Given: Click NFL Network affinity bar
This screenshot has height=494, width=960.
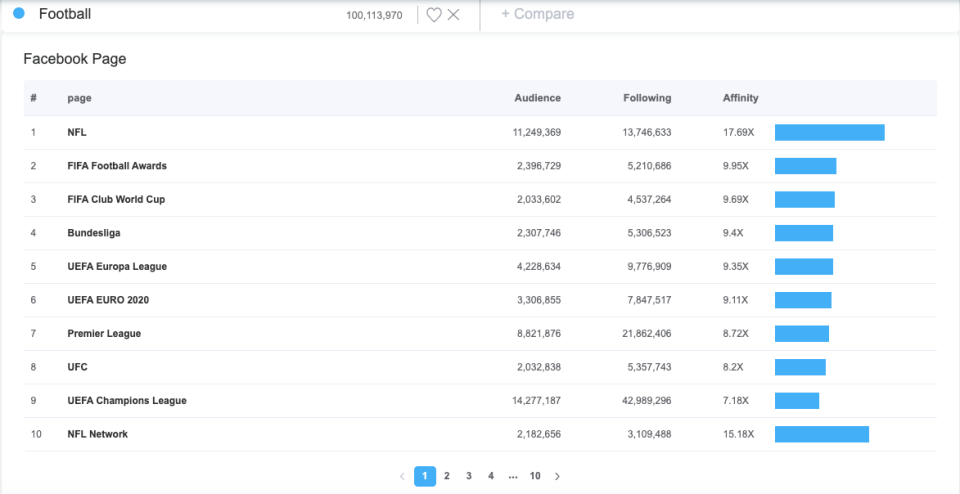Looking at the screenshot, I should pyautogui.click(x=822, y=434).
